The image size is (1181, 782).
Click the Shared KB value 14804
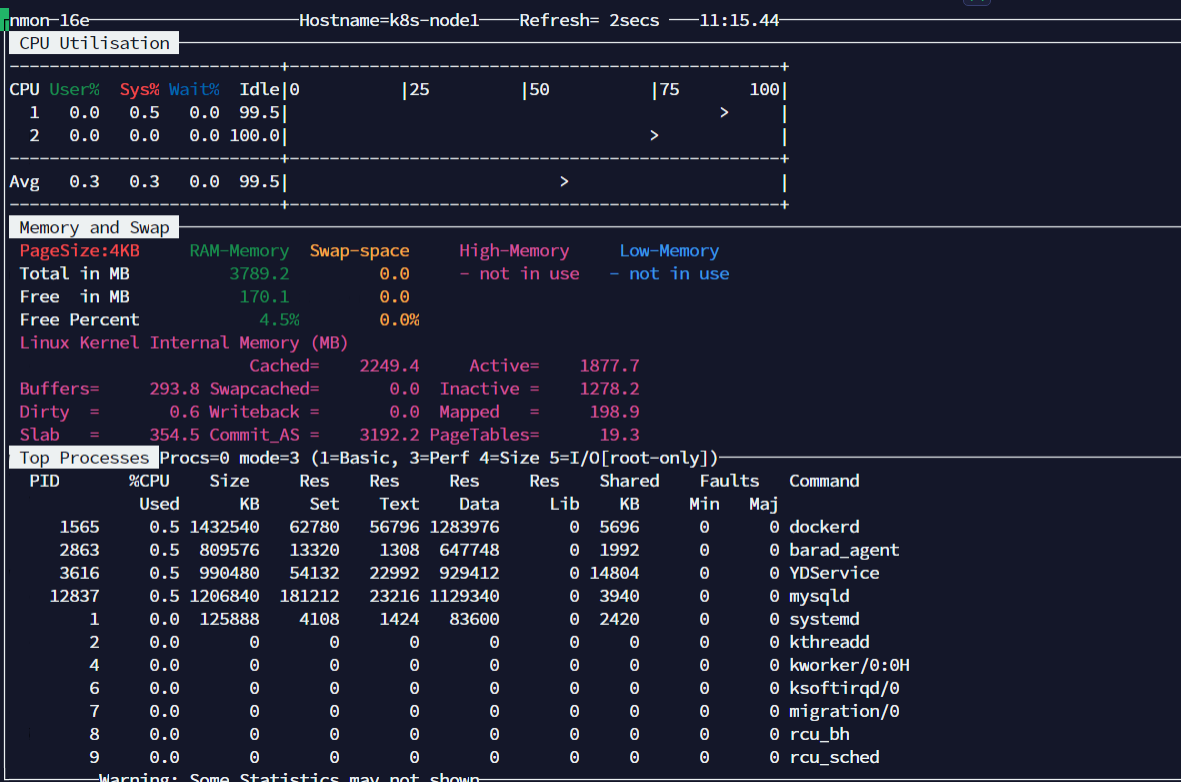[x=615, y=573]
